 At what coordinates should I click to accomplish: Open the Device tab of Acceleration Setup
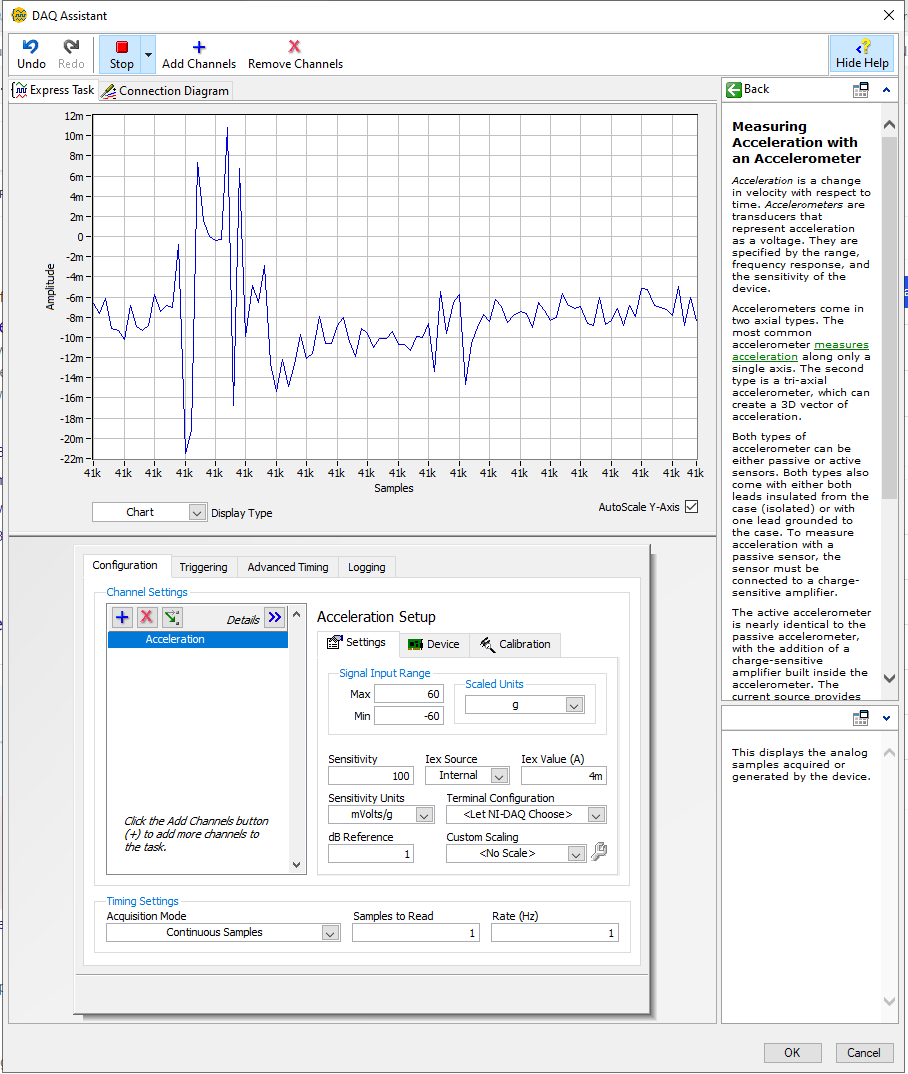pos(434,645)
